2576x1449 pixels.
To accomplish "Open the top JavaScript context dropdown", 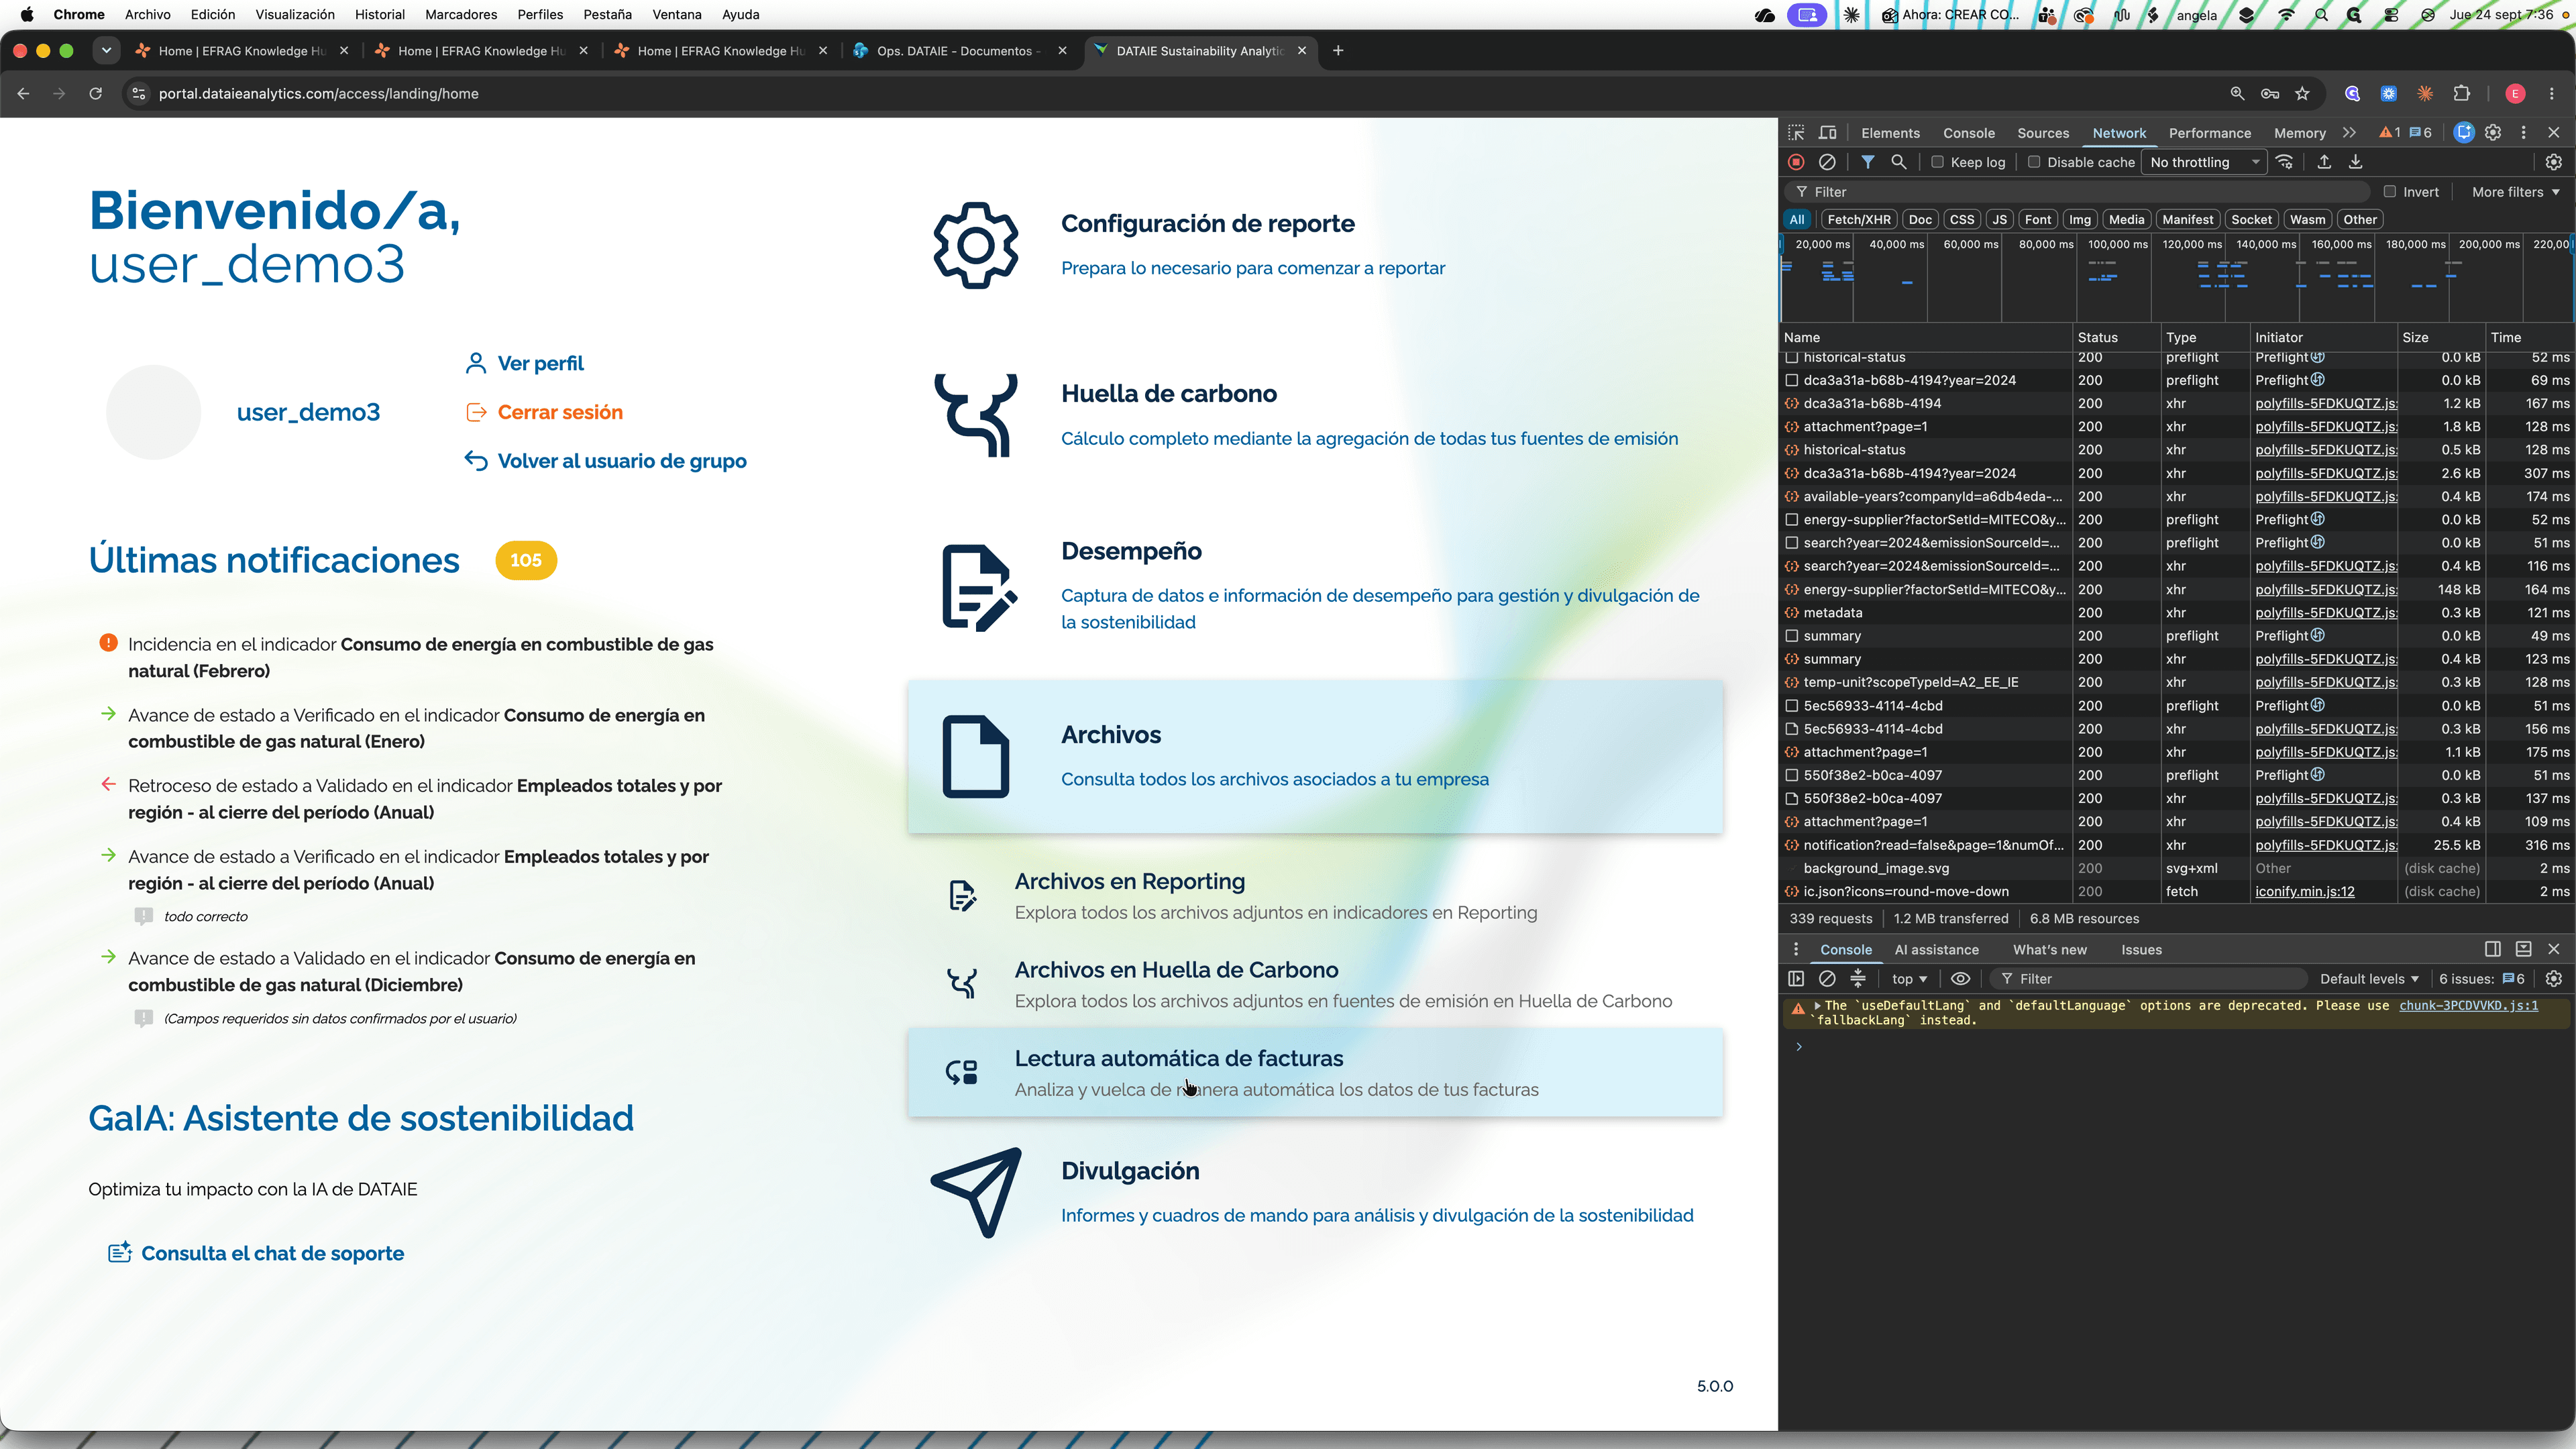I will pos(1909,979).
